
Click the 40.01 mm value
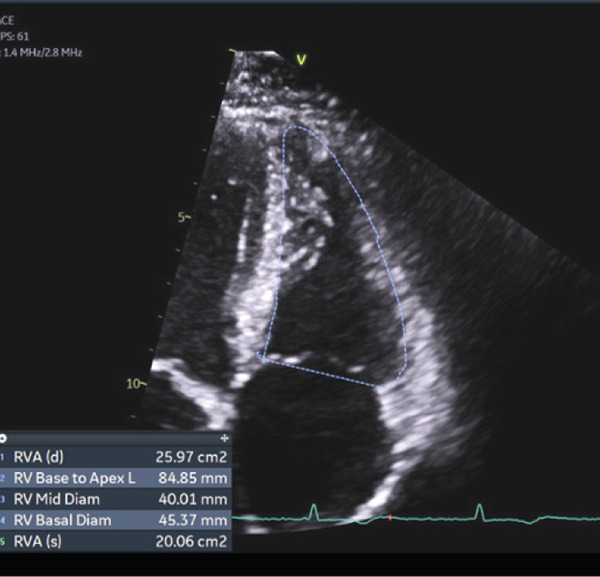click(193, 499)
